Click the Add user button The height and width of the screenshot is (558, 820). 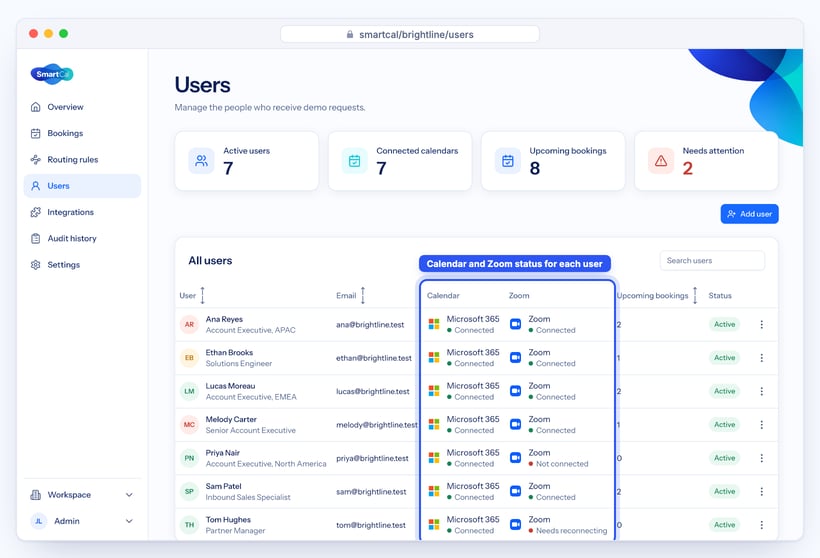[749, 214]
